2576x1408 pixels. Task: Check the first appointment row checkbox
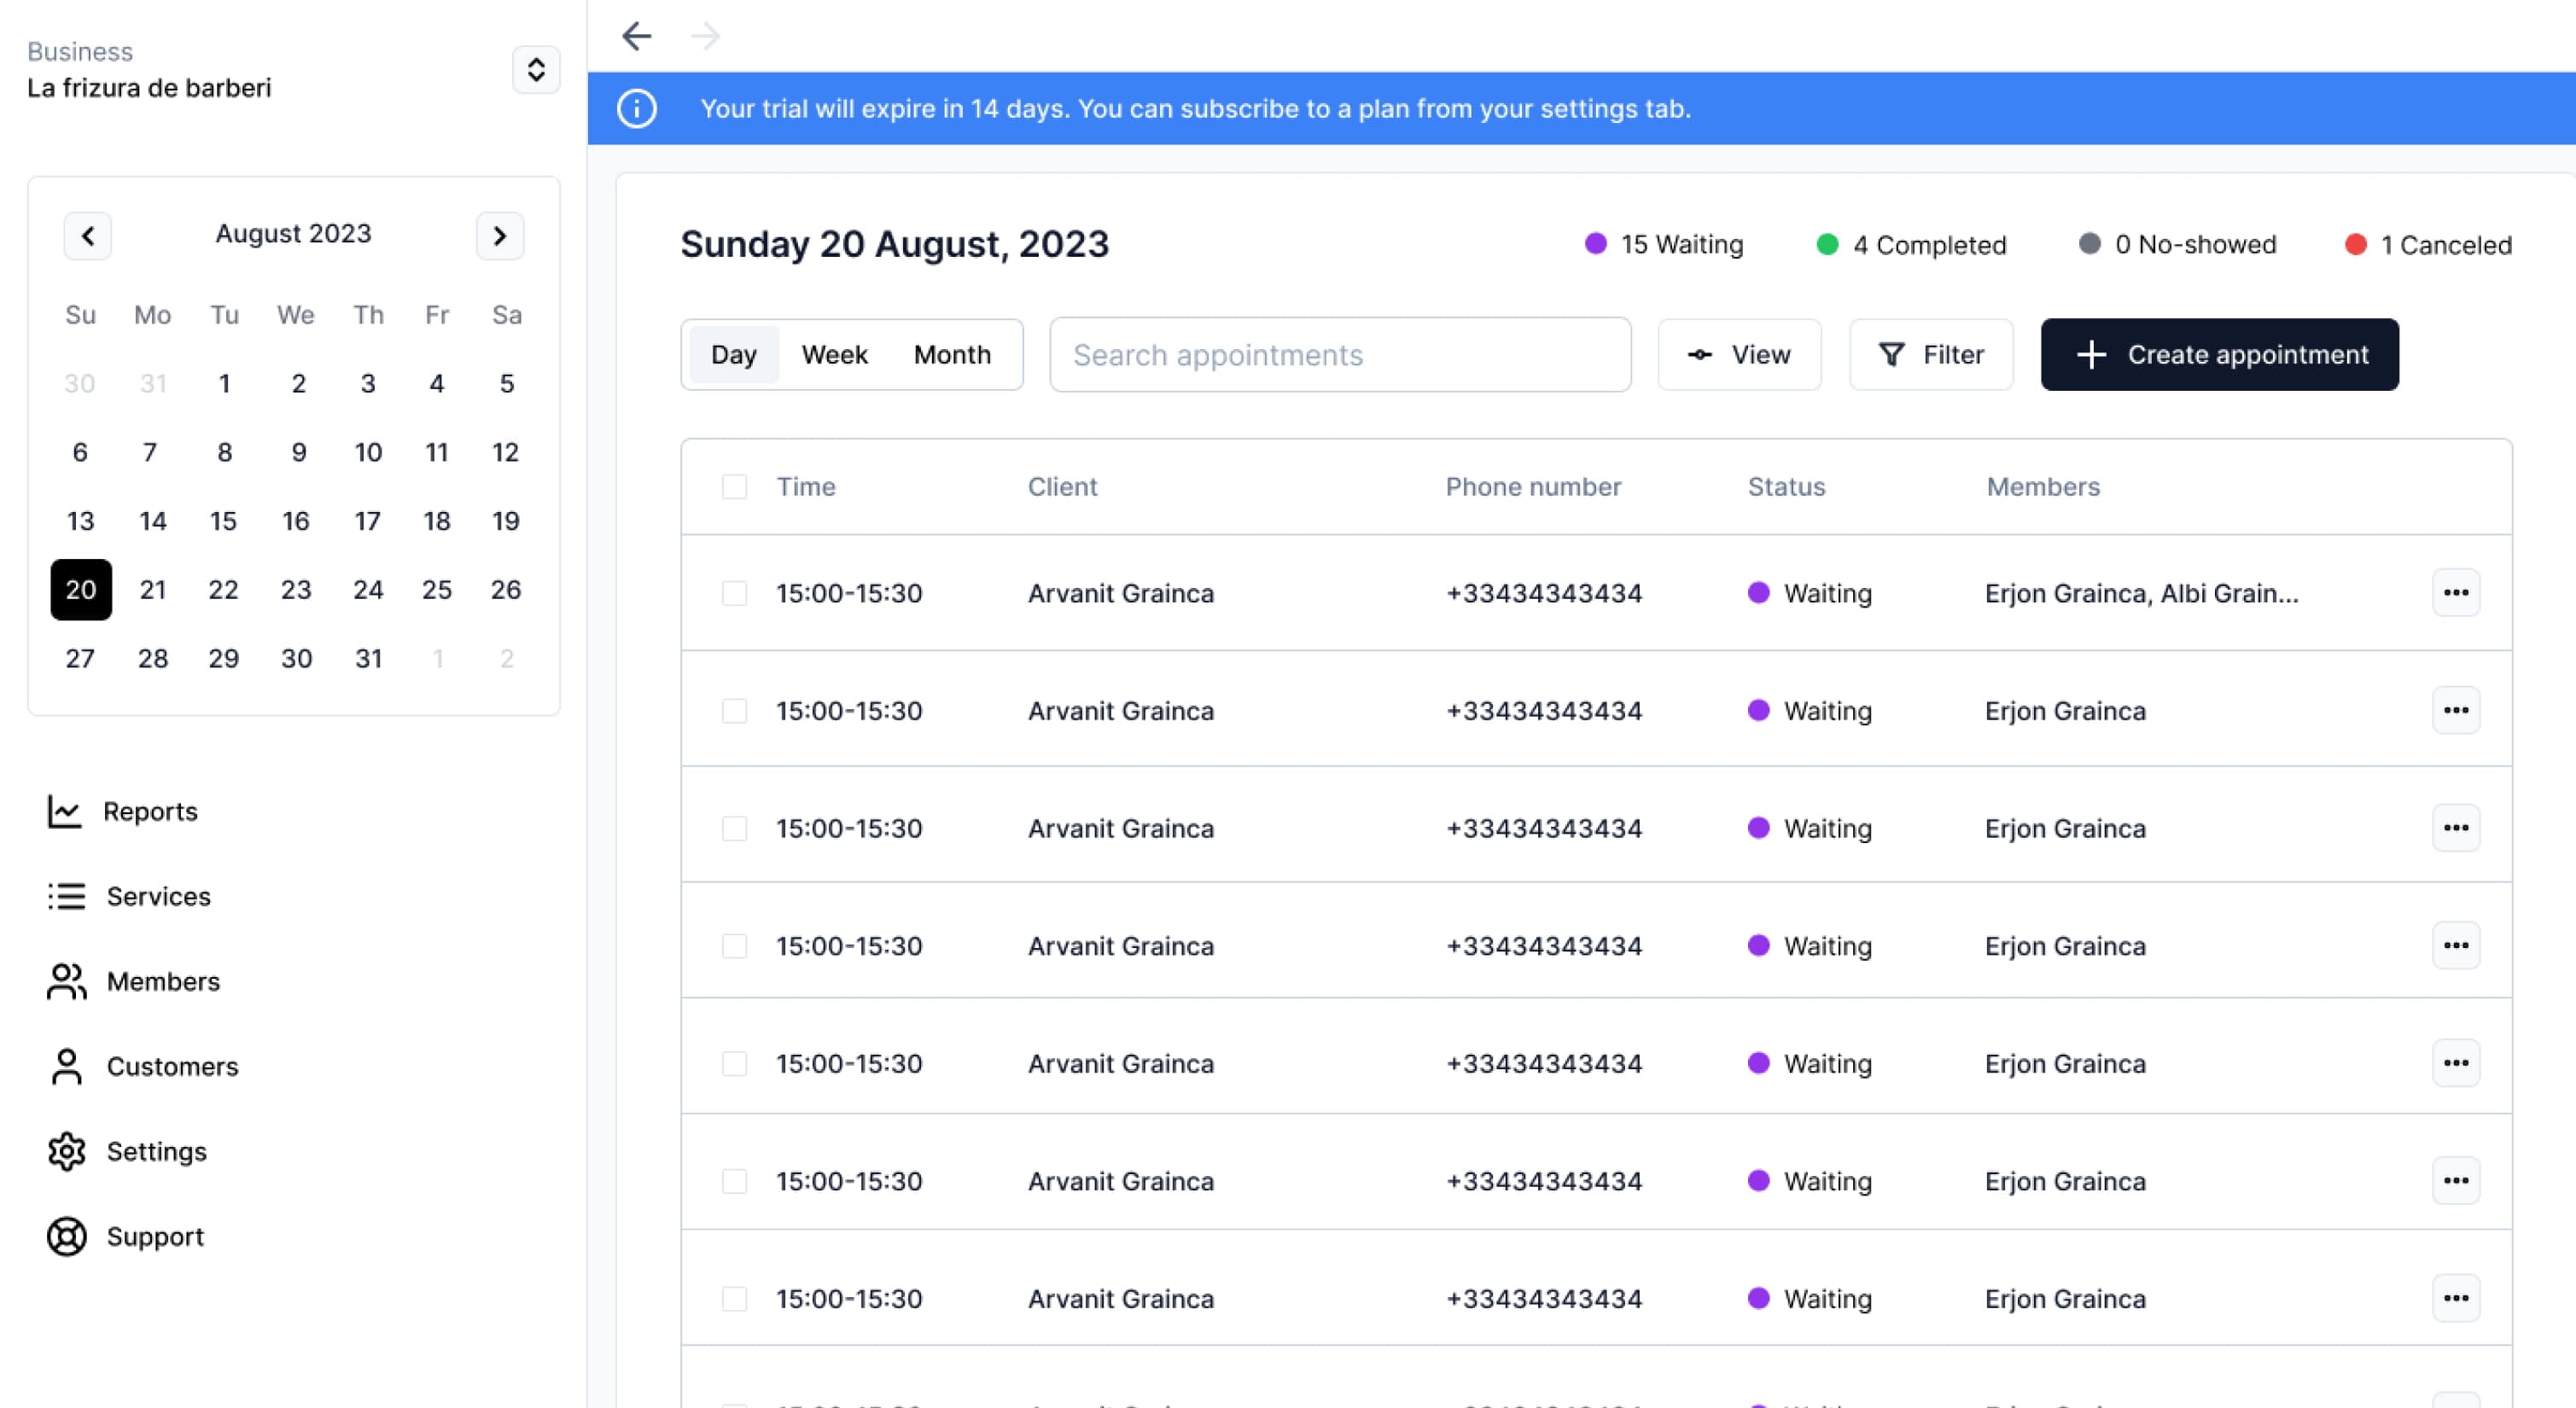pos(734,593)
